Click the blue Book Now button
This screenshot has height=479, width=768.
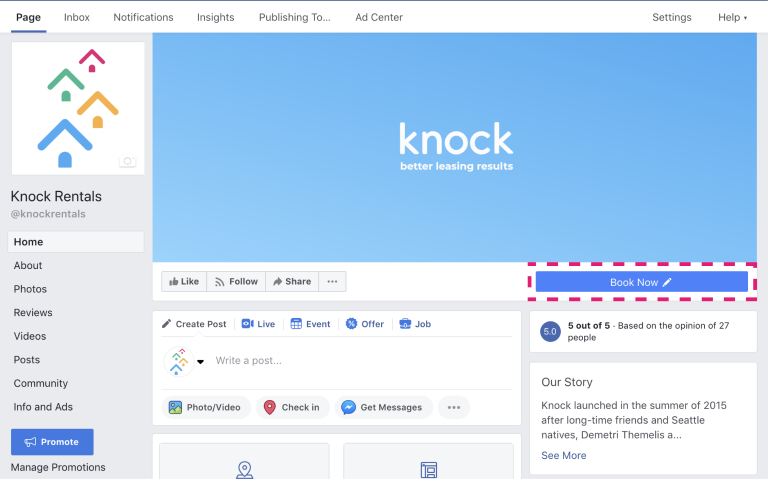coord(642,282)
